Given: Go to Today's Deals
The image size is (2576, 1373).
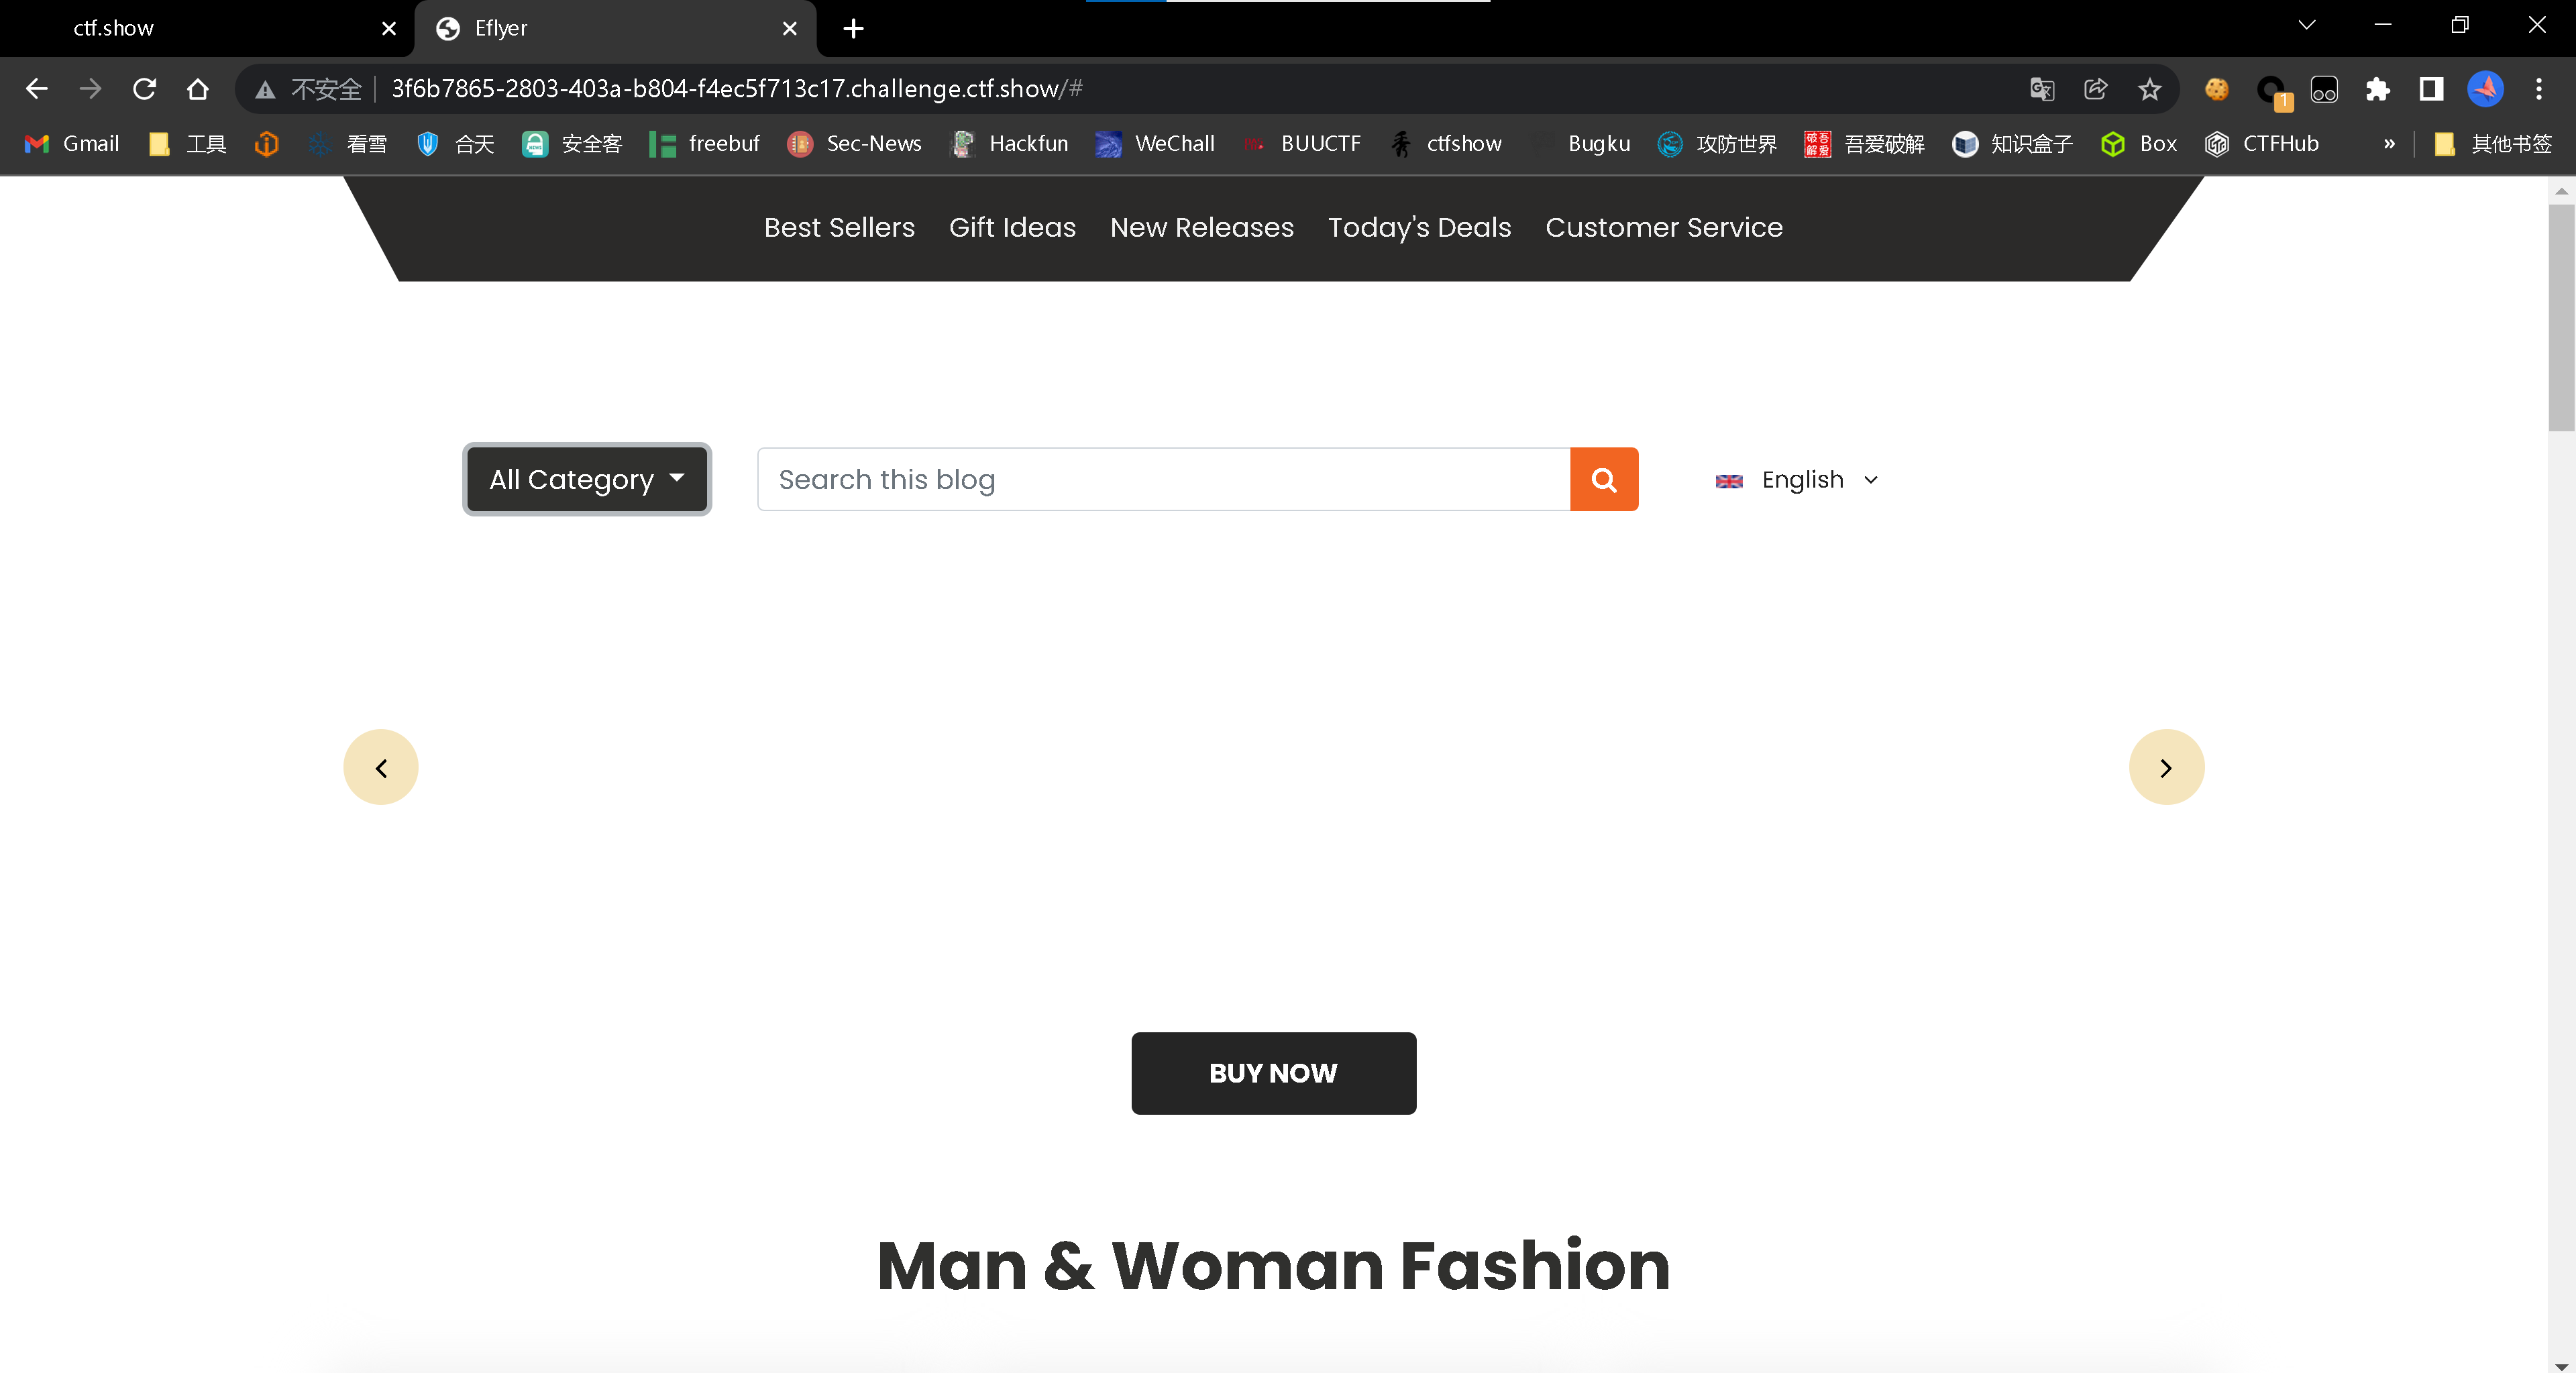Looking at the screenshot, I should (1419, 227).
